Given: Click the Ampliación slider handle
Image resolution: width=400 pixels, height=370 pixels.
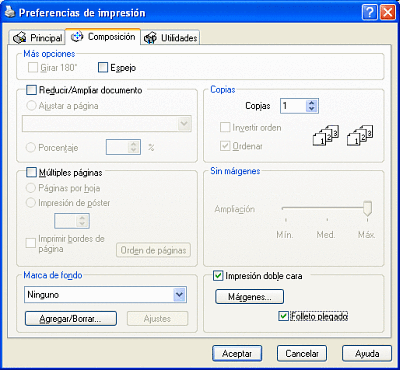Looking at the screenshot, I should point(367,208).
